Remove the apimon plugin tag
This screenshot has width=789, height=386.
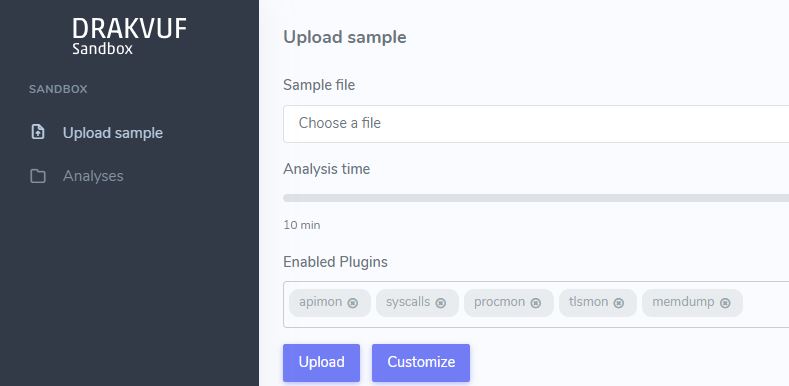[x=353, y=303]
